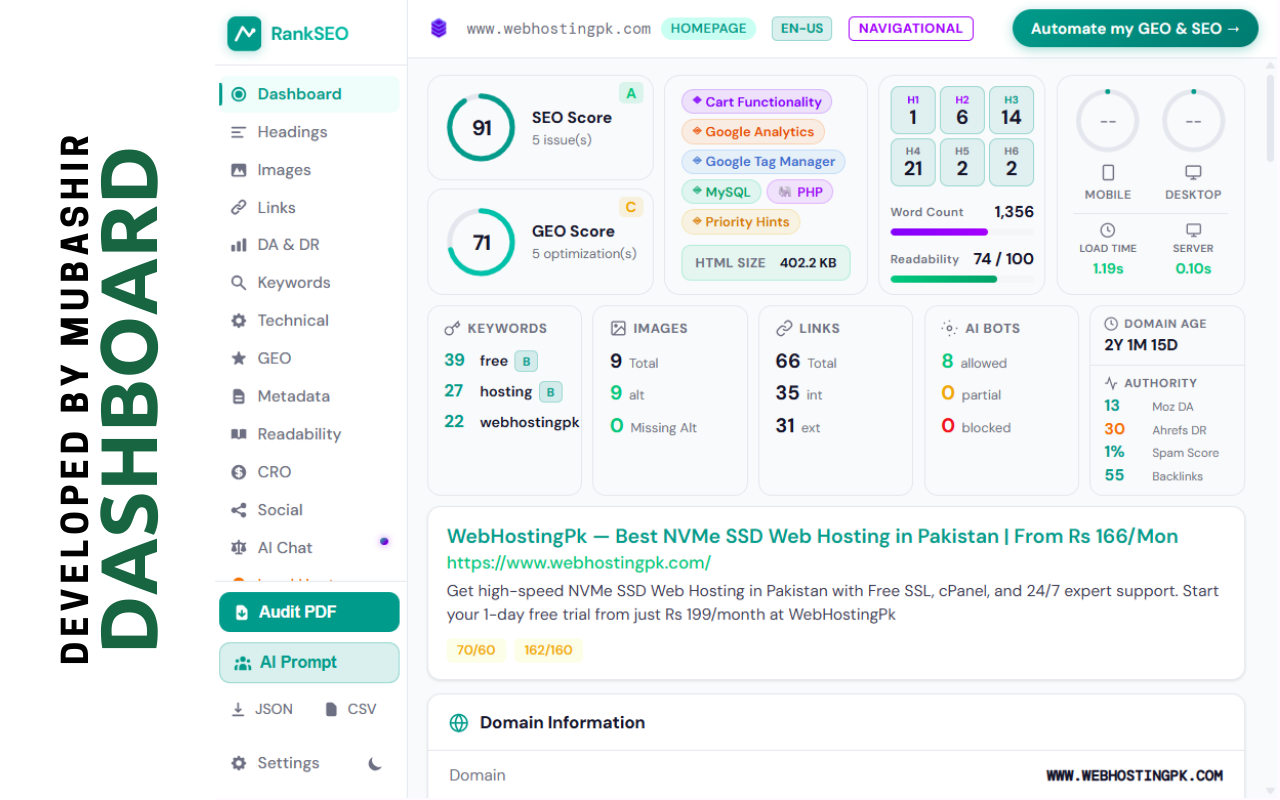1280x800 pixels.
Task: Open the https://www.webhostingpk.com/ URL link
Action: (579, 563)
